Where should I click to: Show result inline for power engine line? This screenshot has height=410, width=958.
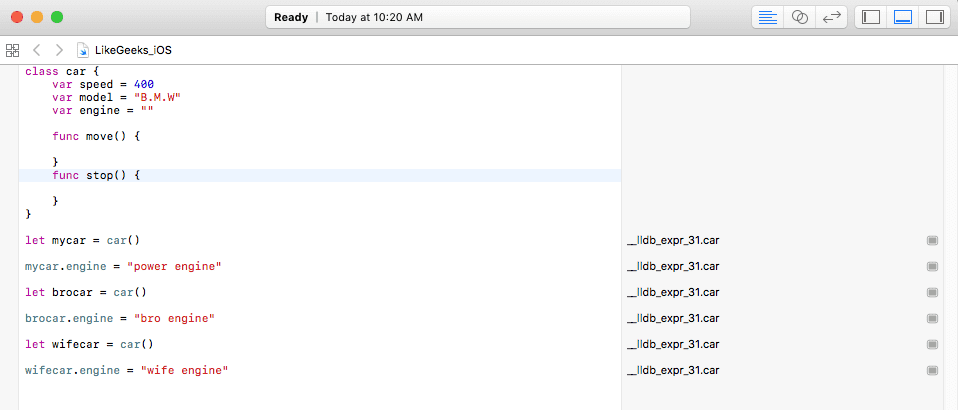click(932, 266)
